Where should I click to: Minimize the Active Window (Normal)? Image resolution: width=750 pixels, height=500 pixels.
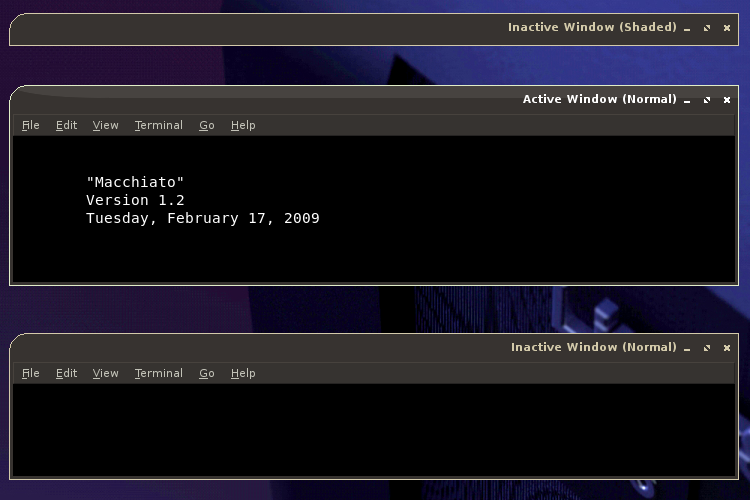tap(687, 100)
